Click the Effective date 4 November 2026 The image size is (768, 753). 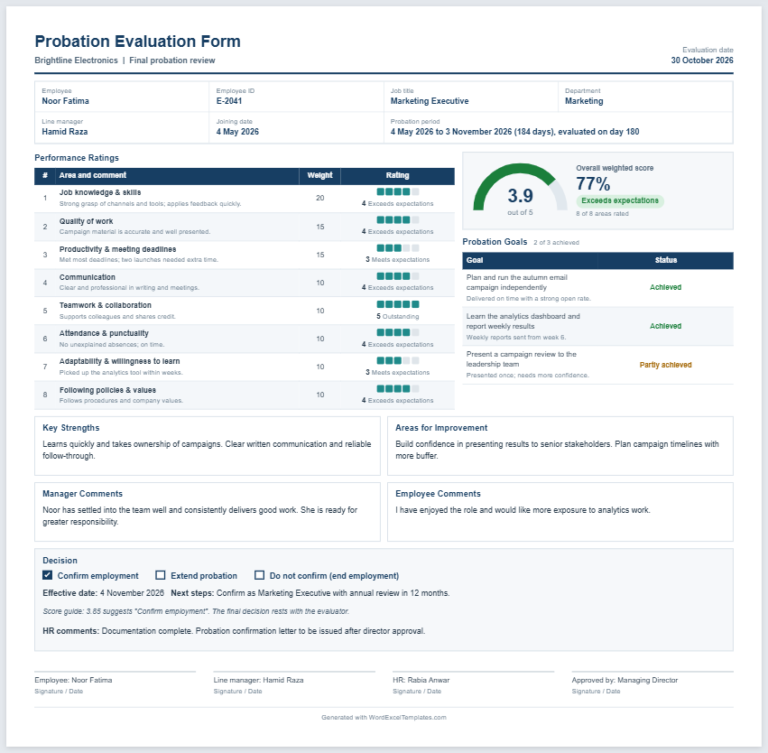pos(103,593)
